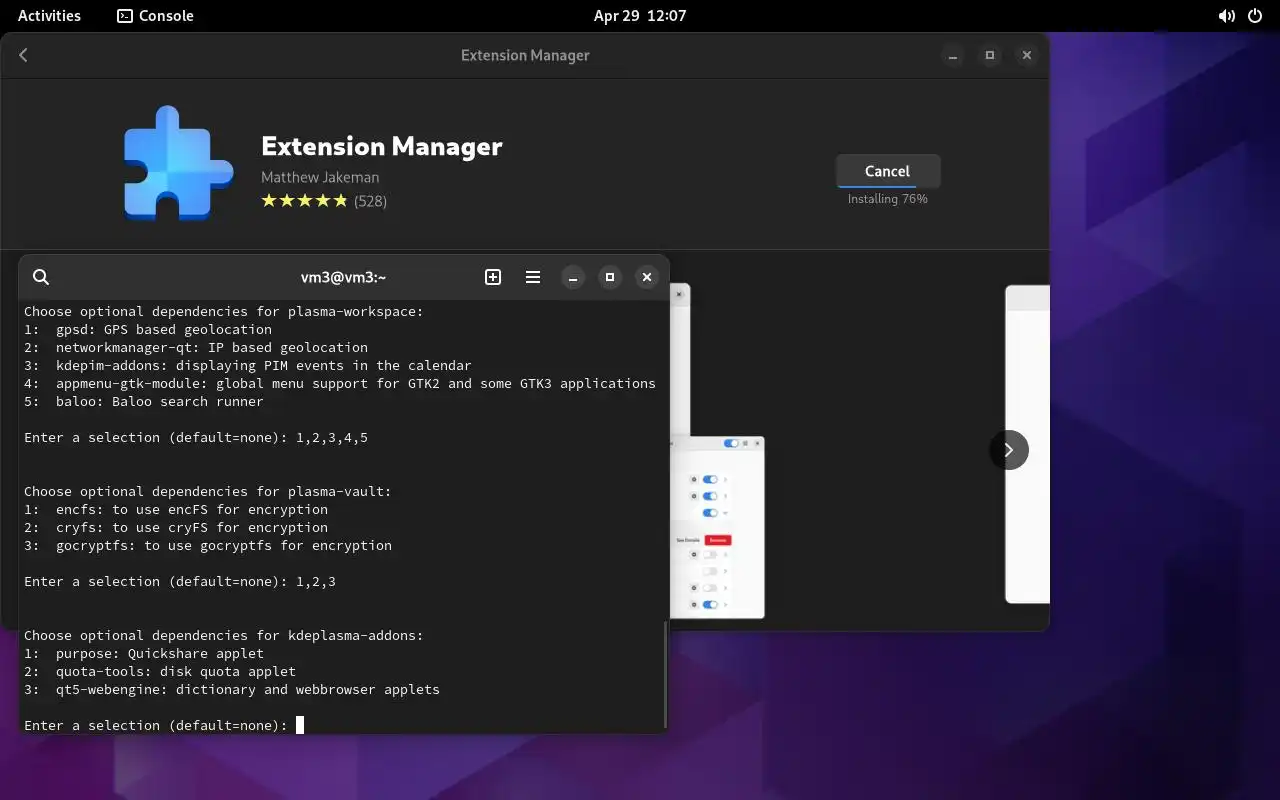Minimize the Extension Manager software window
Screen dimensions: 1280x800
click(x=953, y=55)
